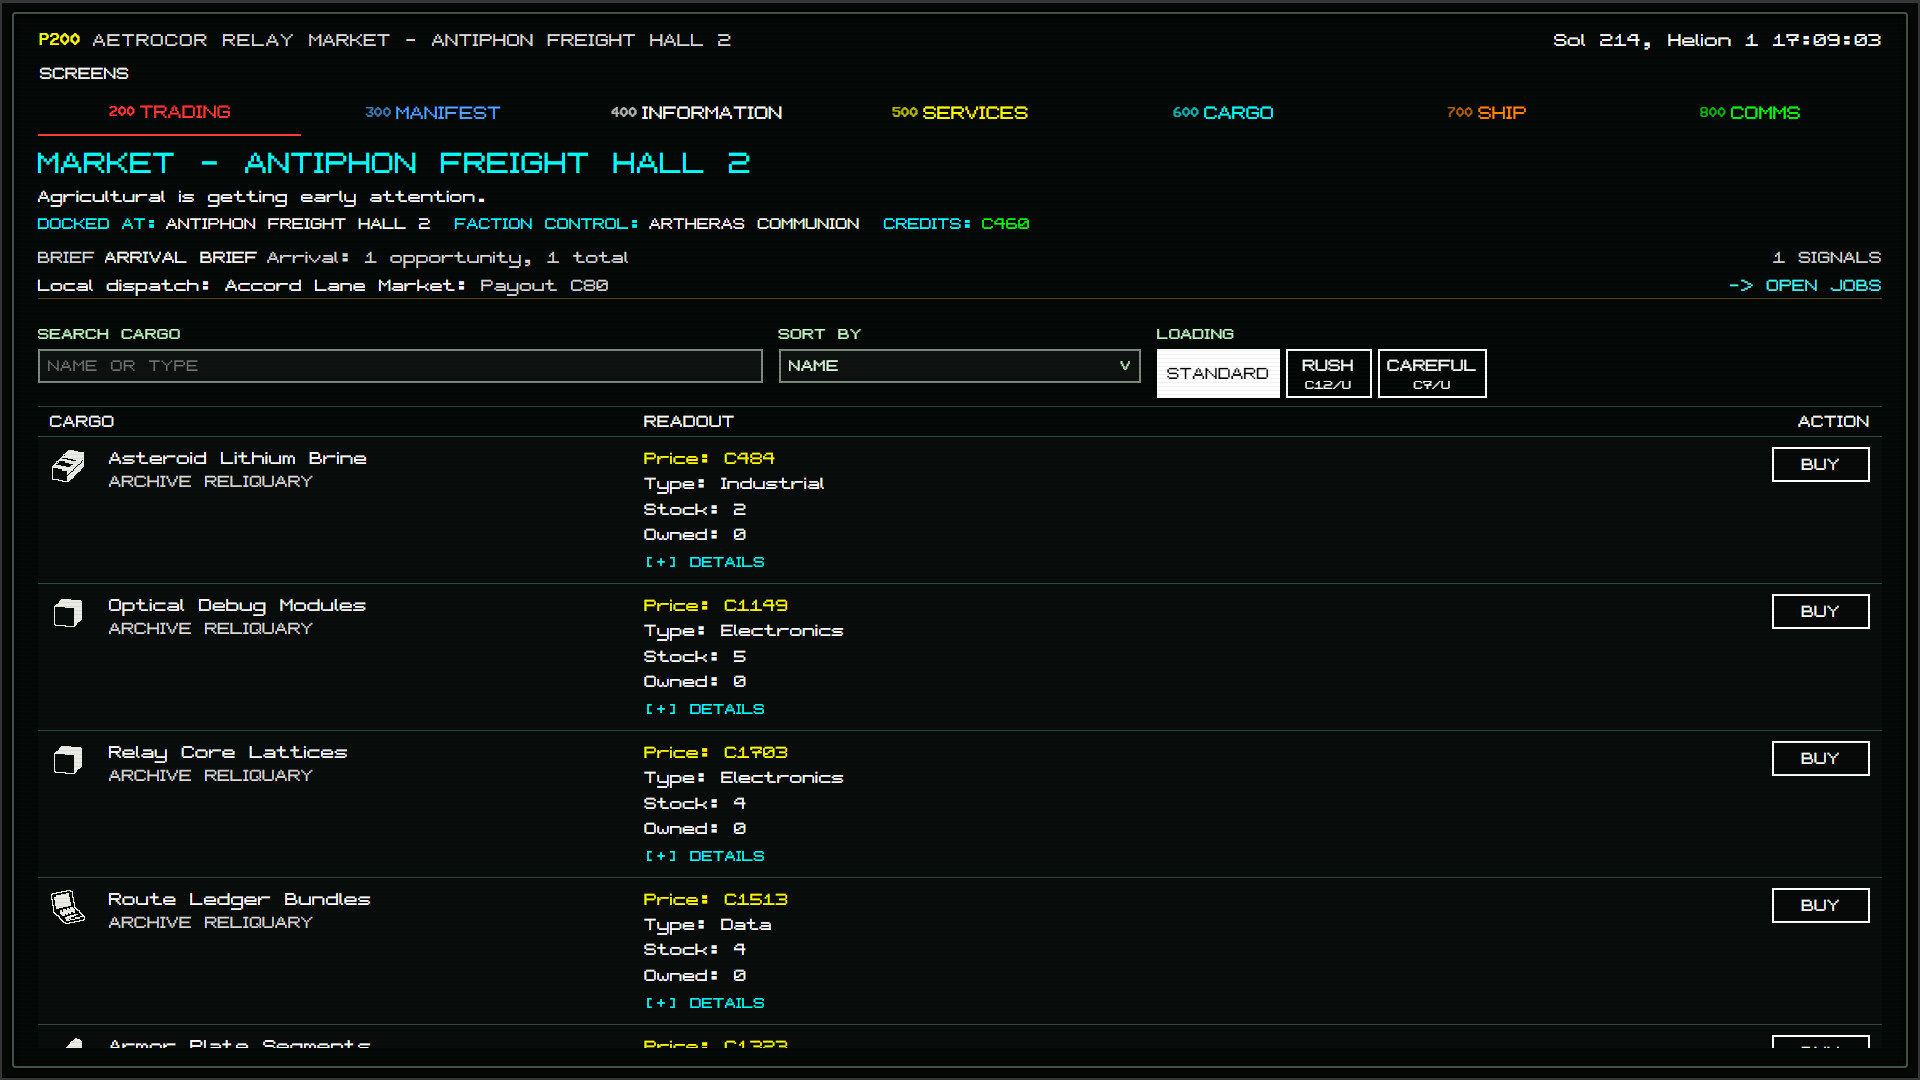The height and width of the screenshot is (1080, 1920).
Task: Go to the 600 CARGO tab
Action: tap(1222, 113)
